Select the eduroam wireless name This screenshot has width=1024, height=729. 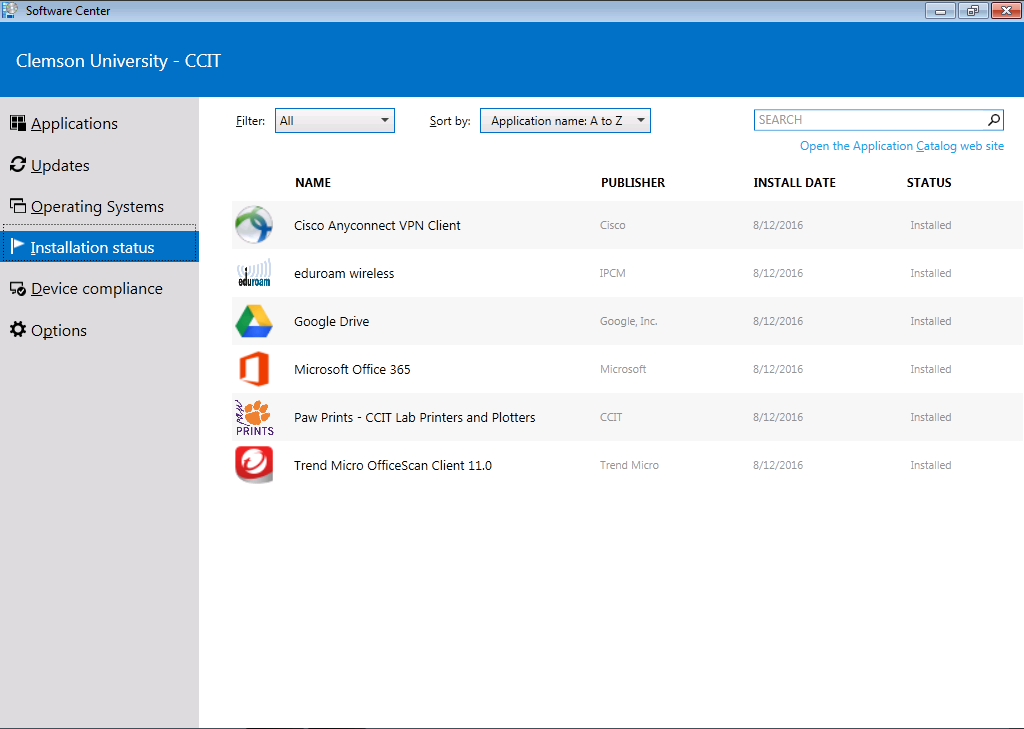[x=344, y=273]
